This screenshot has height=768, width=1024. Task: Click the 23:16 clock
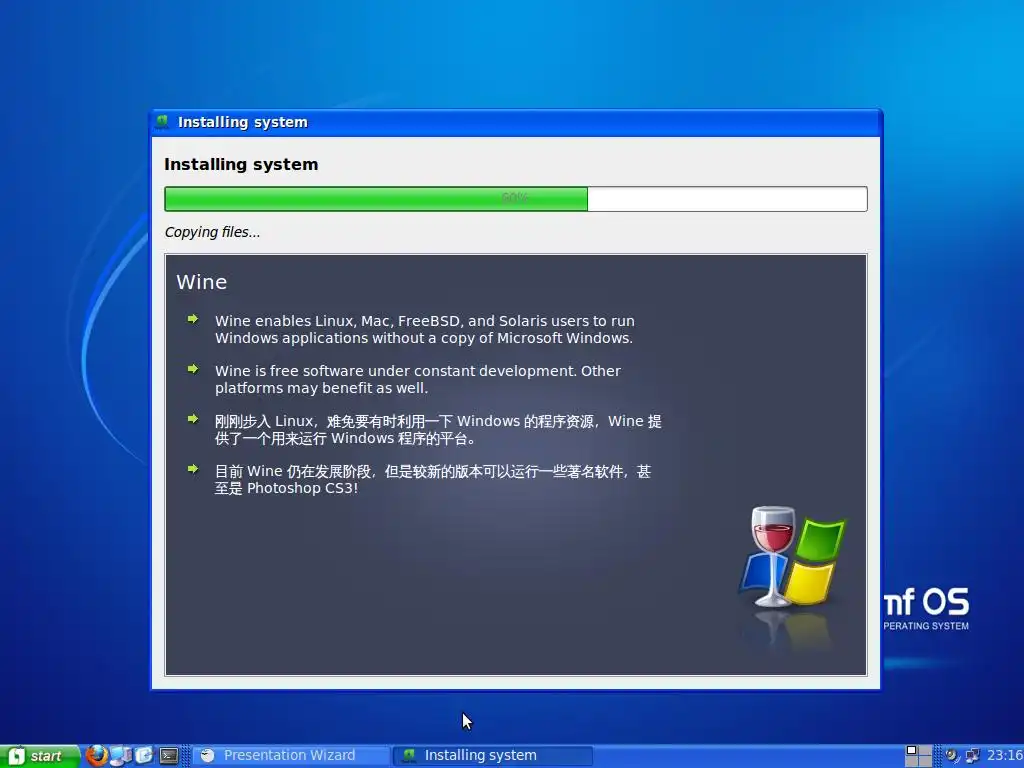pyautogui.click(x=1004, y=756)
